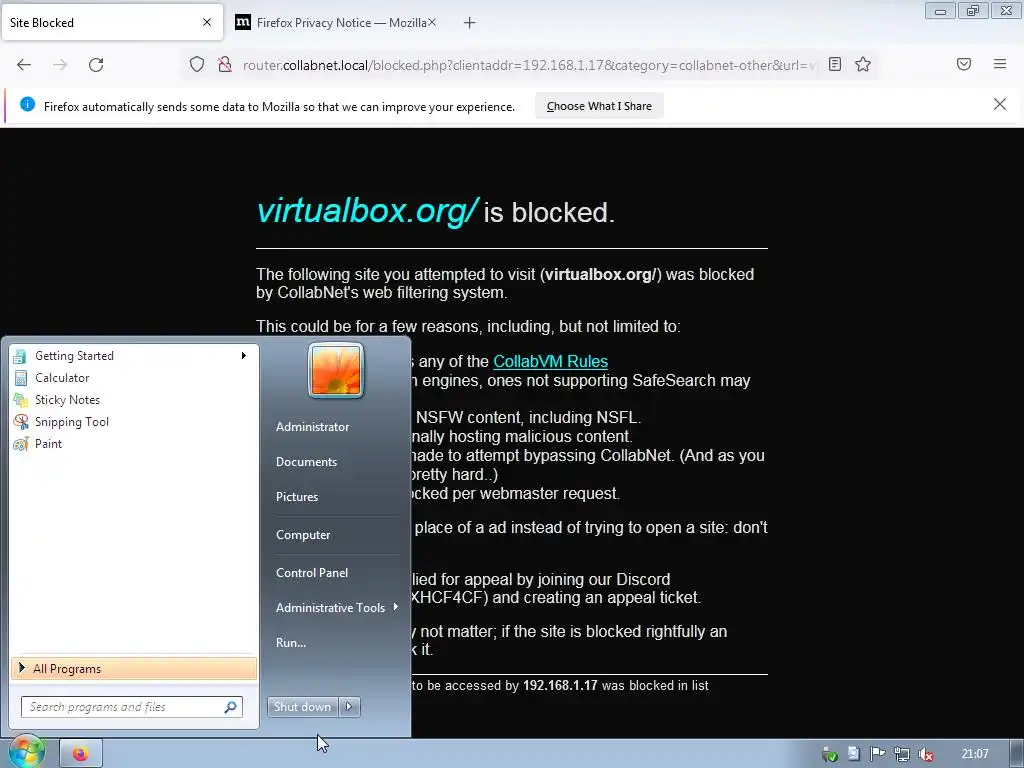
Task: Close the Site Blocked tab
Action: pyautogui.click(x=207, y=22)
